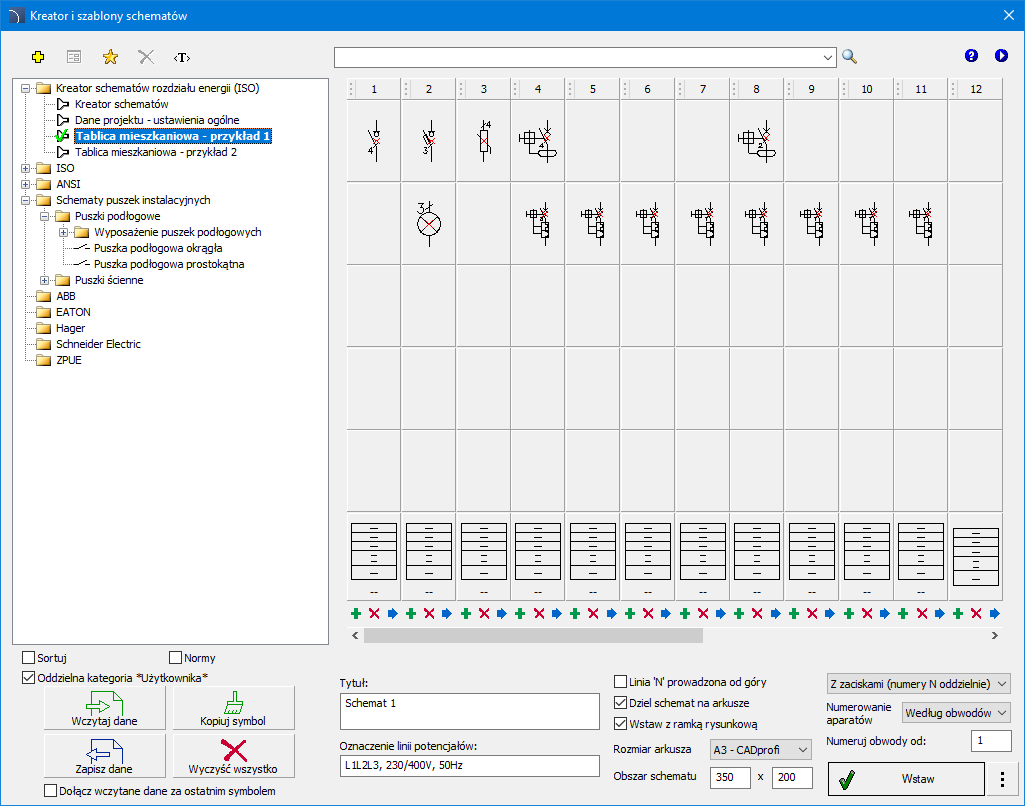The image size is (1025, 806).
Task: Toggle Linia 'N' prowadzona od góry
Action: click(621, 682)
